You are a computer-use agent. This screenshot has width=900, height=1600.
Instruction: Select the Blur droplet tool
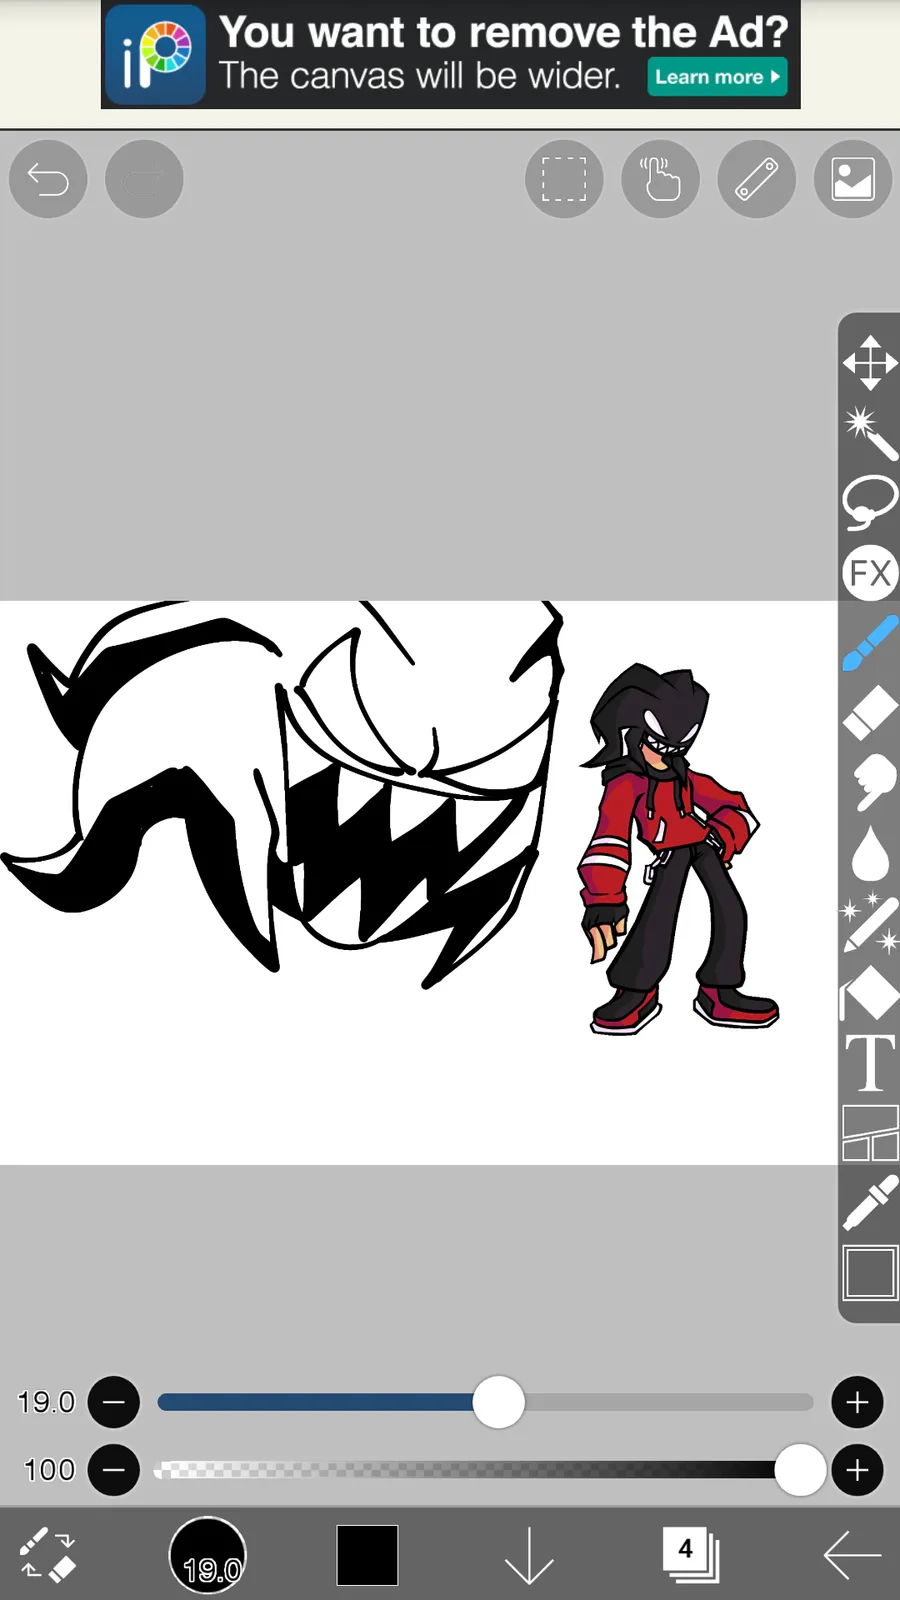pyautogui.click(x=870, y=852)
